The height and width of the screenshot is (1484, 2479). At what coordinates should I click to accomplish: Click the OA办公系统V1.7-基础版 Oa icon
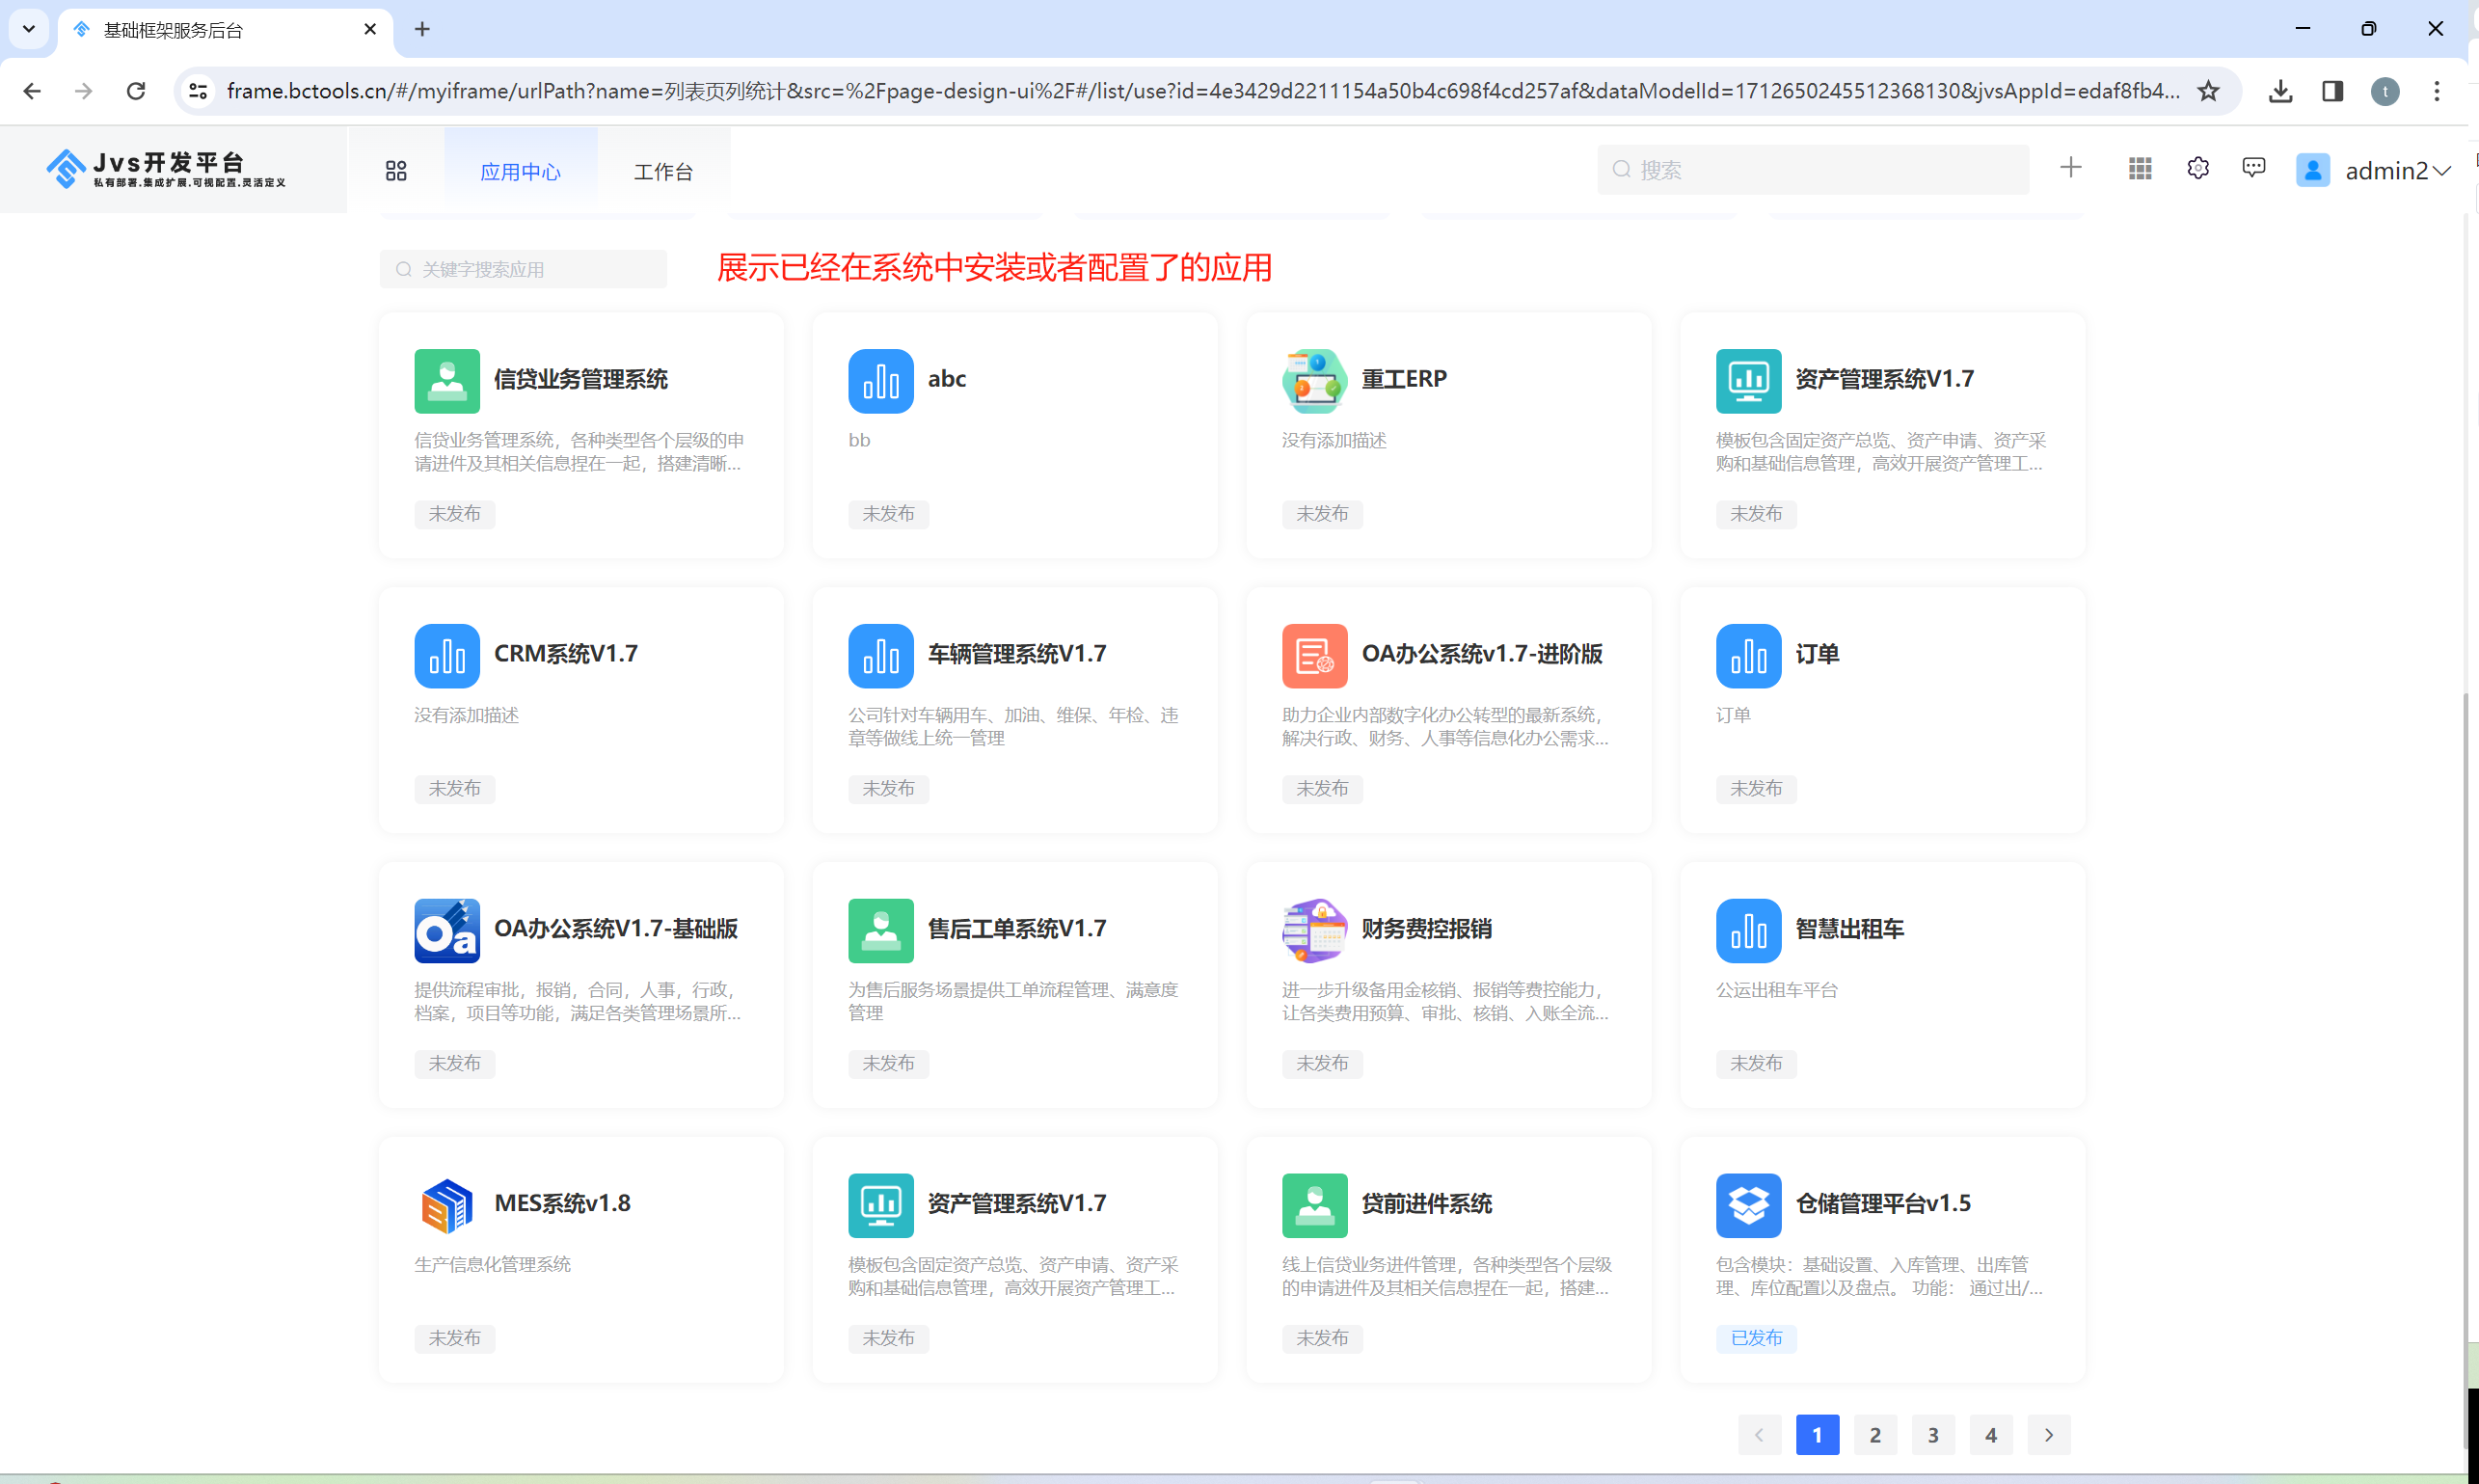[x=447, y=931]
